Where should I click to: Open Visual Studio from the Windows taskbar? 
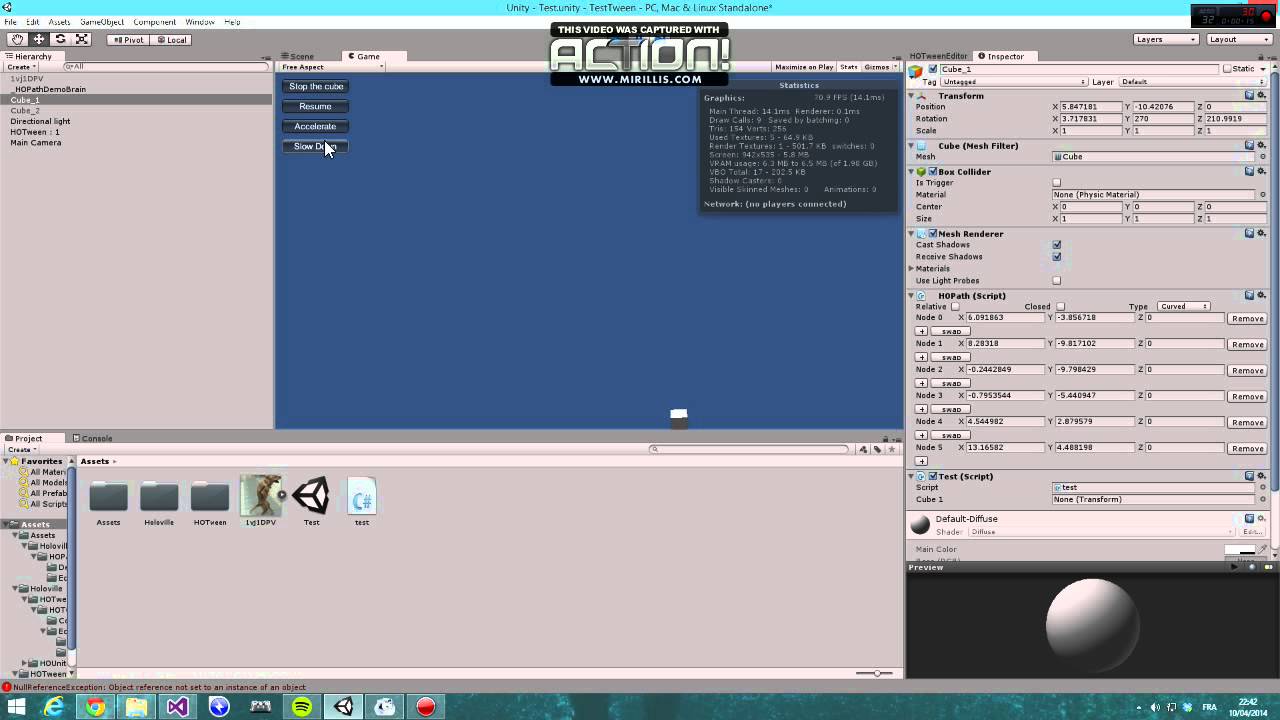177,707
